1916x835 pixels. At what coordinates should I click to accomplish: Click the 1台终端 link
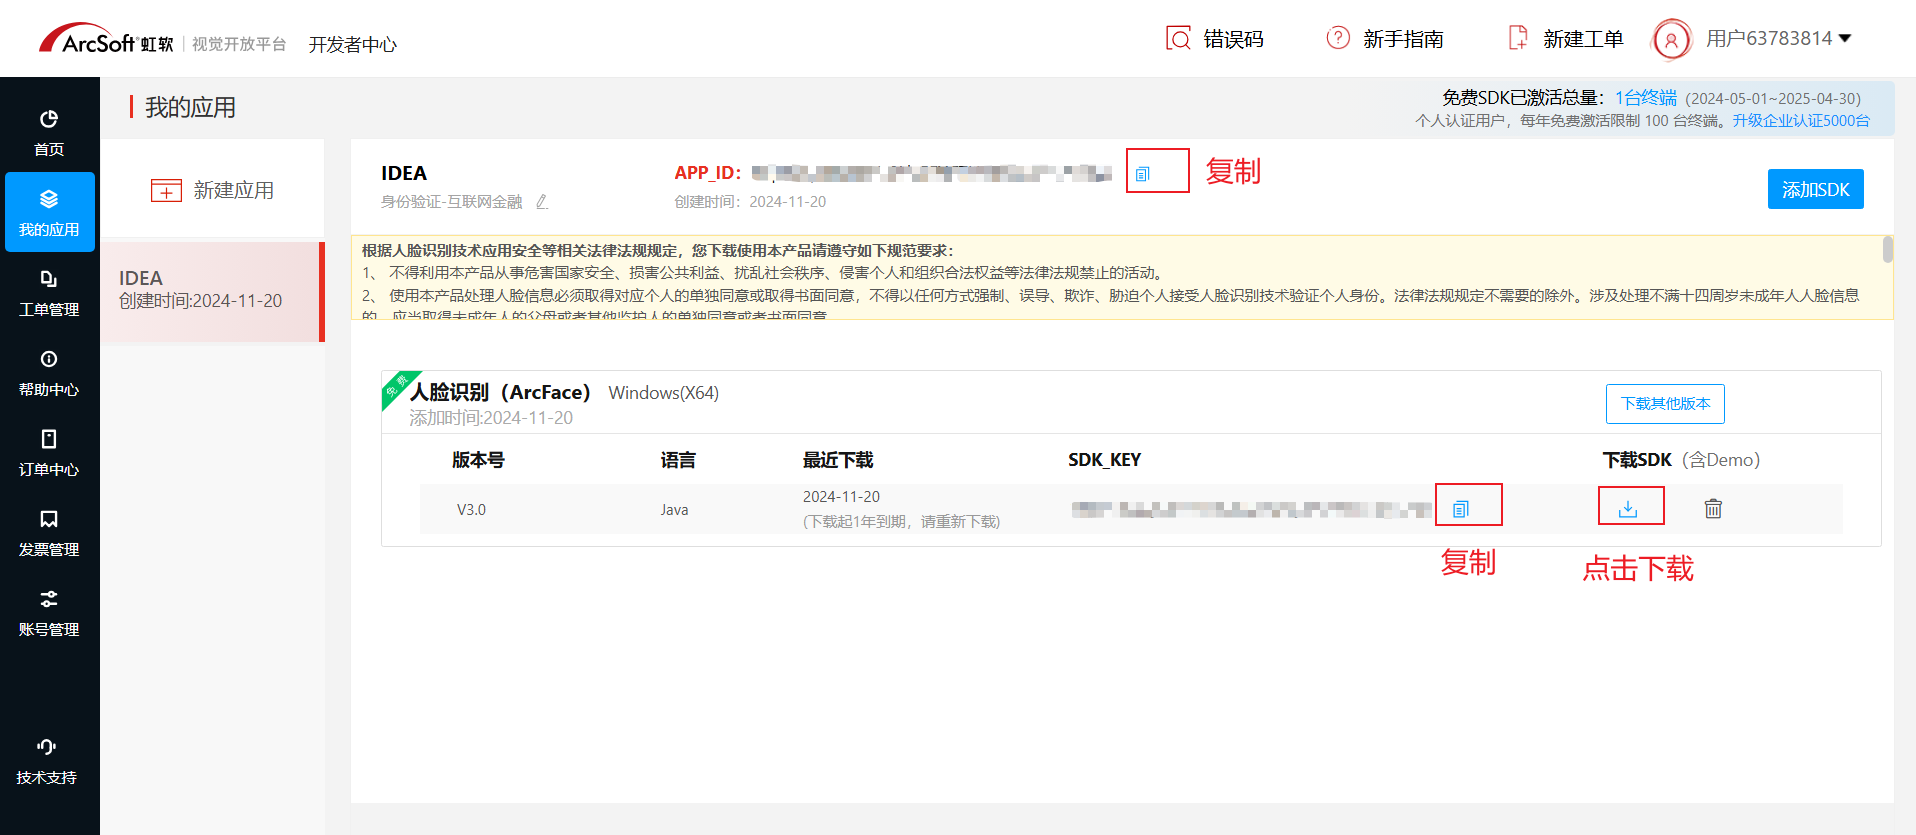pos(1646,97)
